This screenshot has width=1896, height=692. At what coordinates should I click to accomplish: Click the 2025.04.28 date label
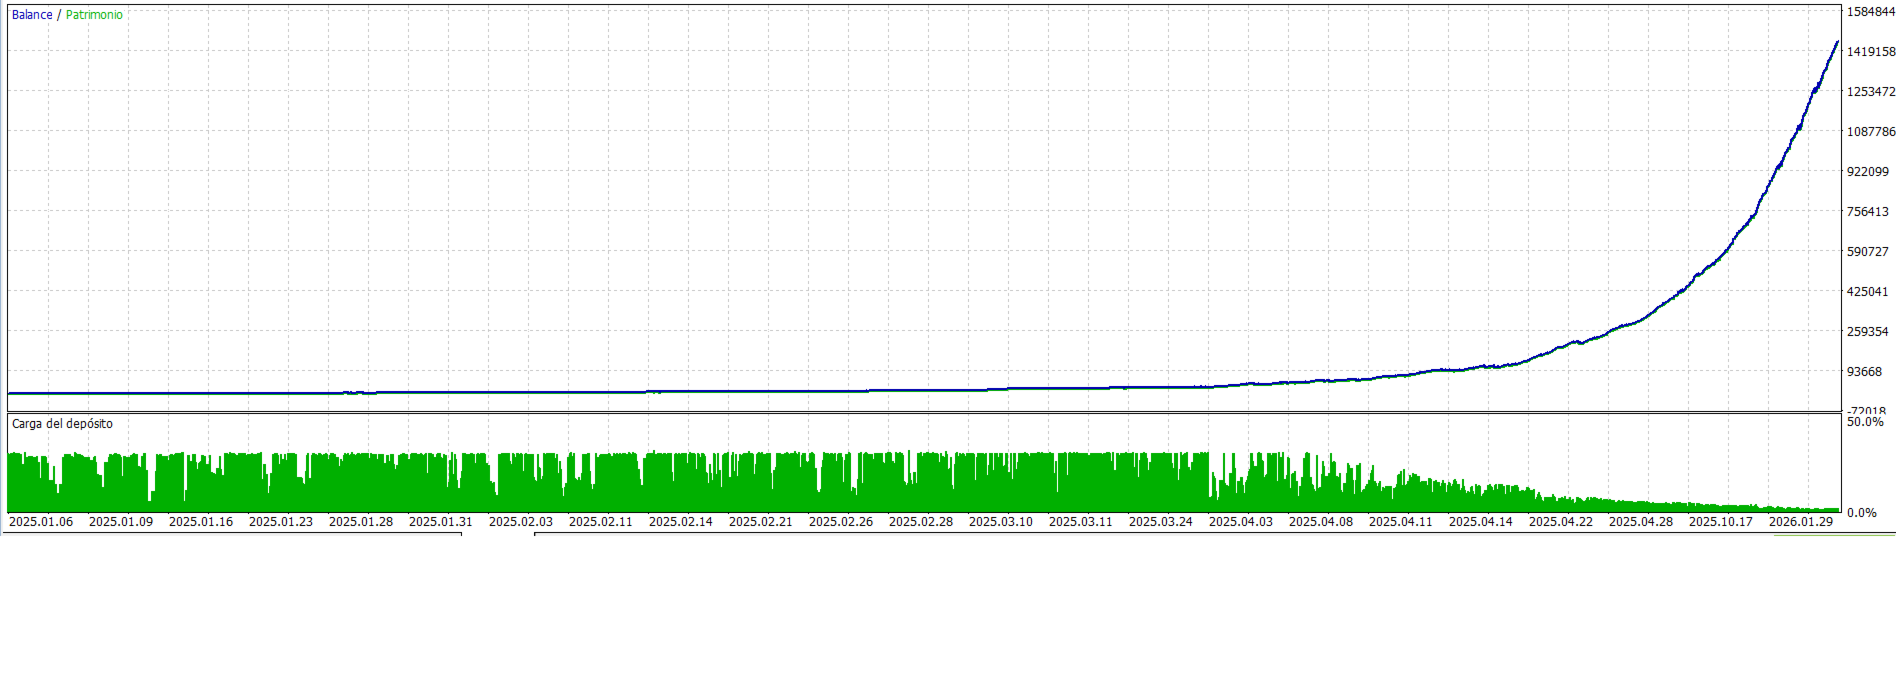1641,522
